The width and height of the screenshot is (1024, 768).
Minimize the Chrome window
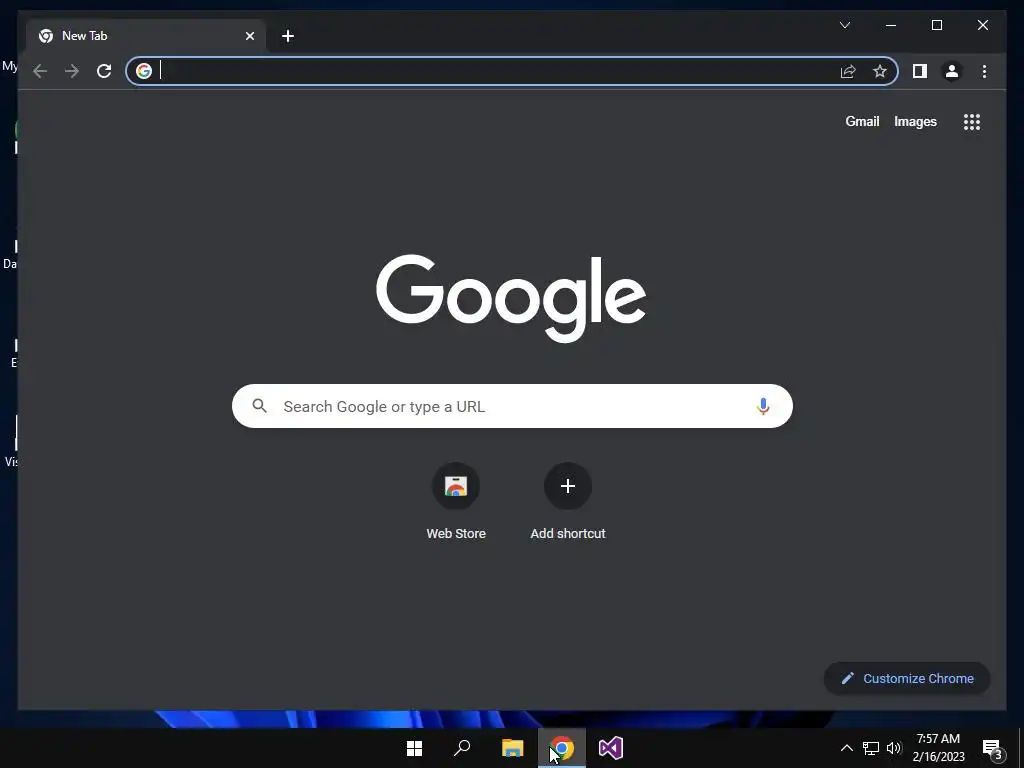pyautogui.click(x=891, y=25)
